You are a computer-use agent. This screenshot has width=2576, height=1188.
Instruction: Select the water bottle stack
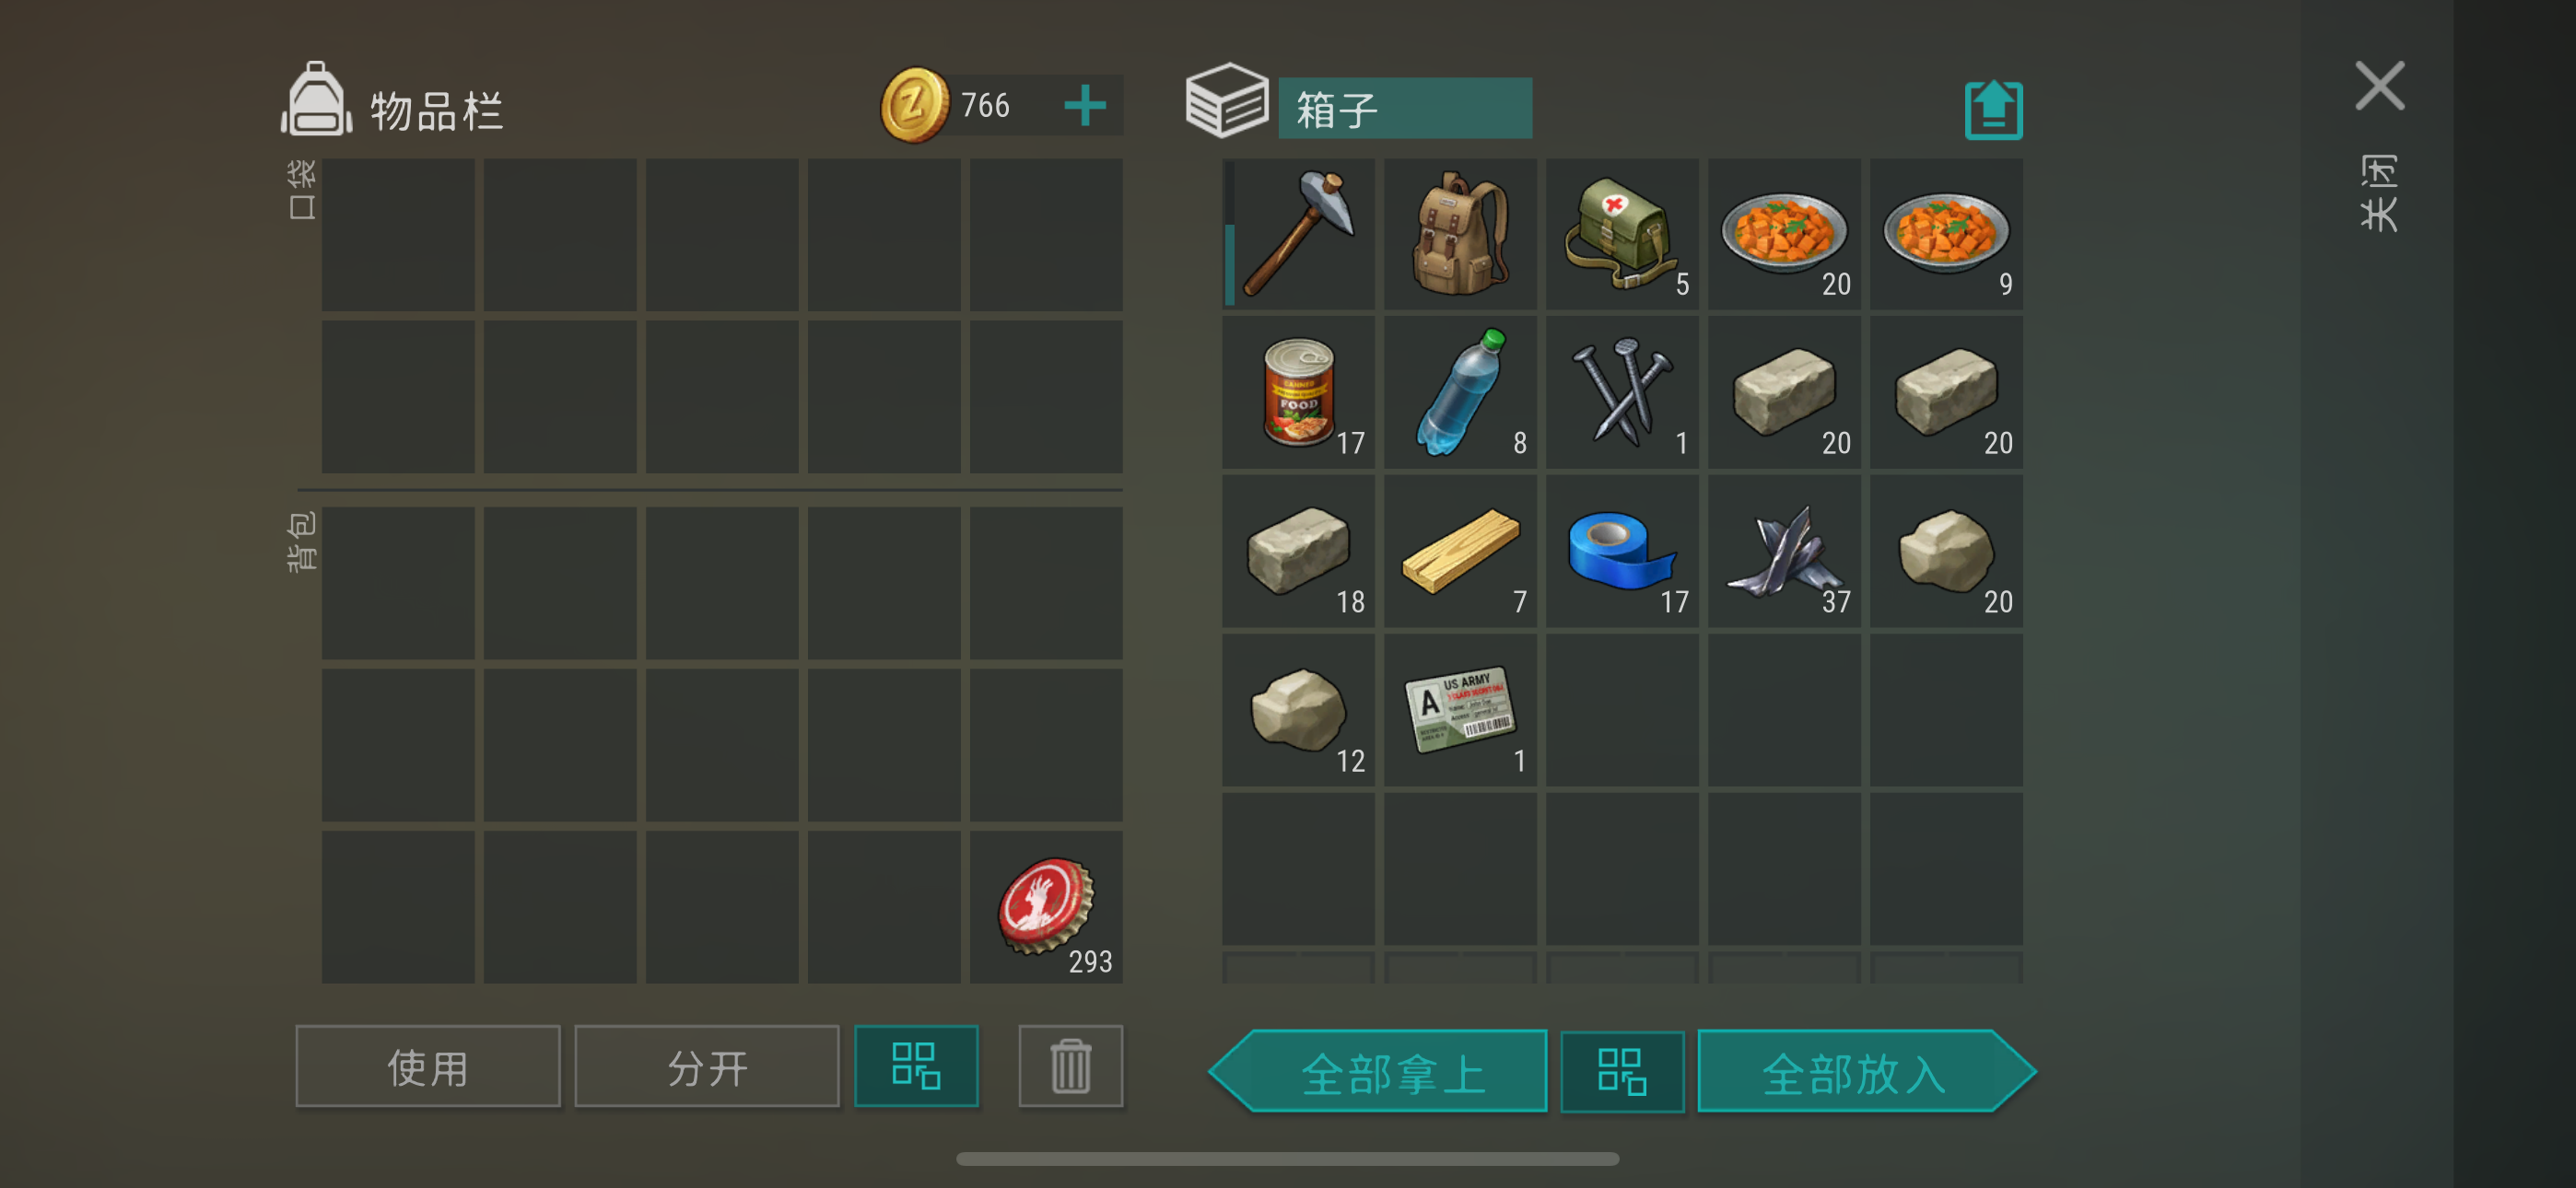pos(1460,392)
